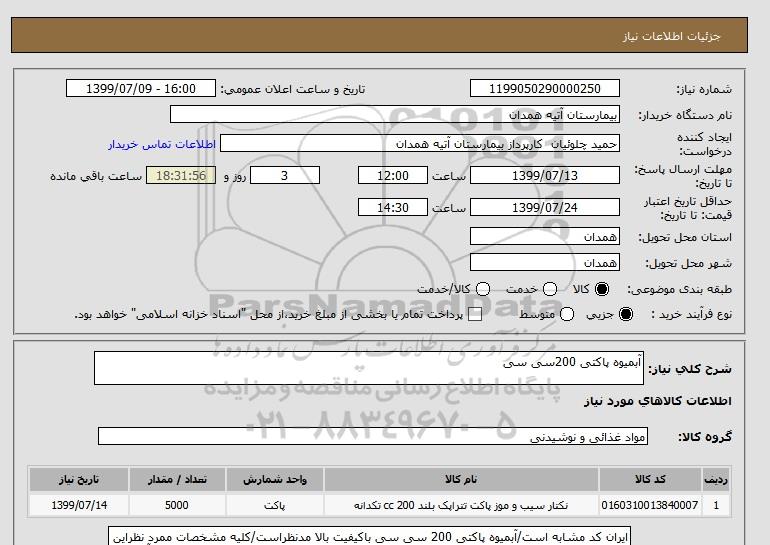Click the واحد شمارش column header
The width and height of the screenshot is (770, 545).
[x=275, y=479]
